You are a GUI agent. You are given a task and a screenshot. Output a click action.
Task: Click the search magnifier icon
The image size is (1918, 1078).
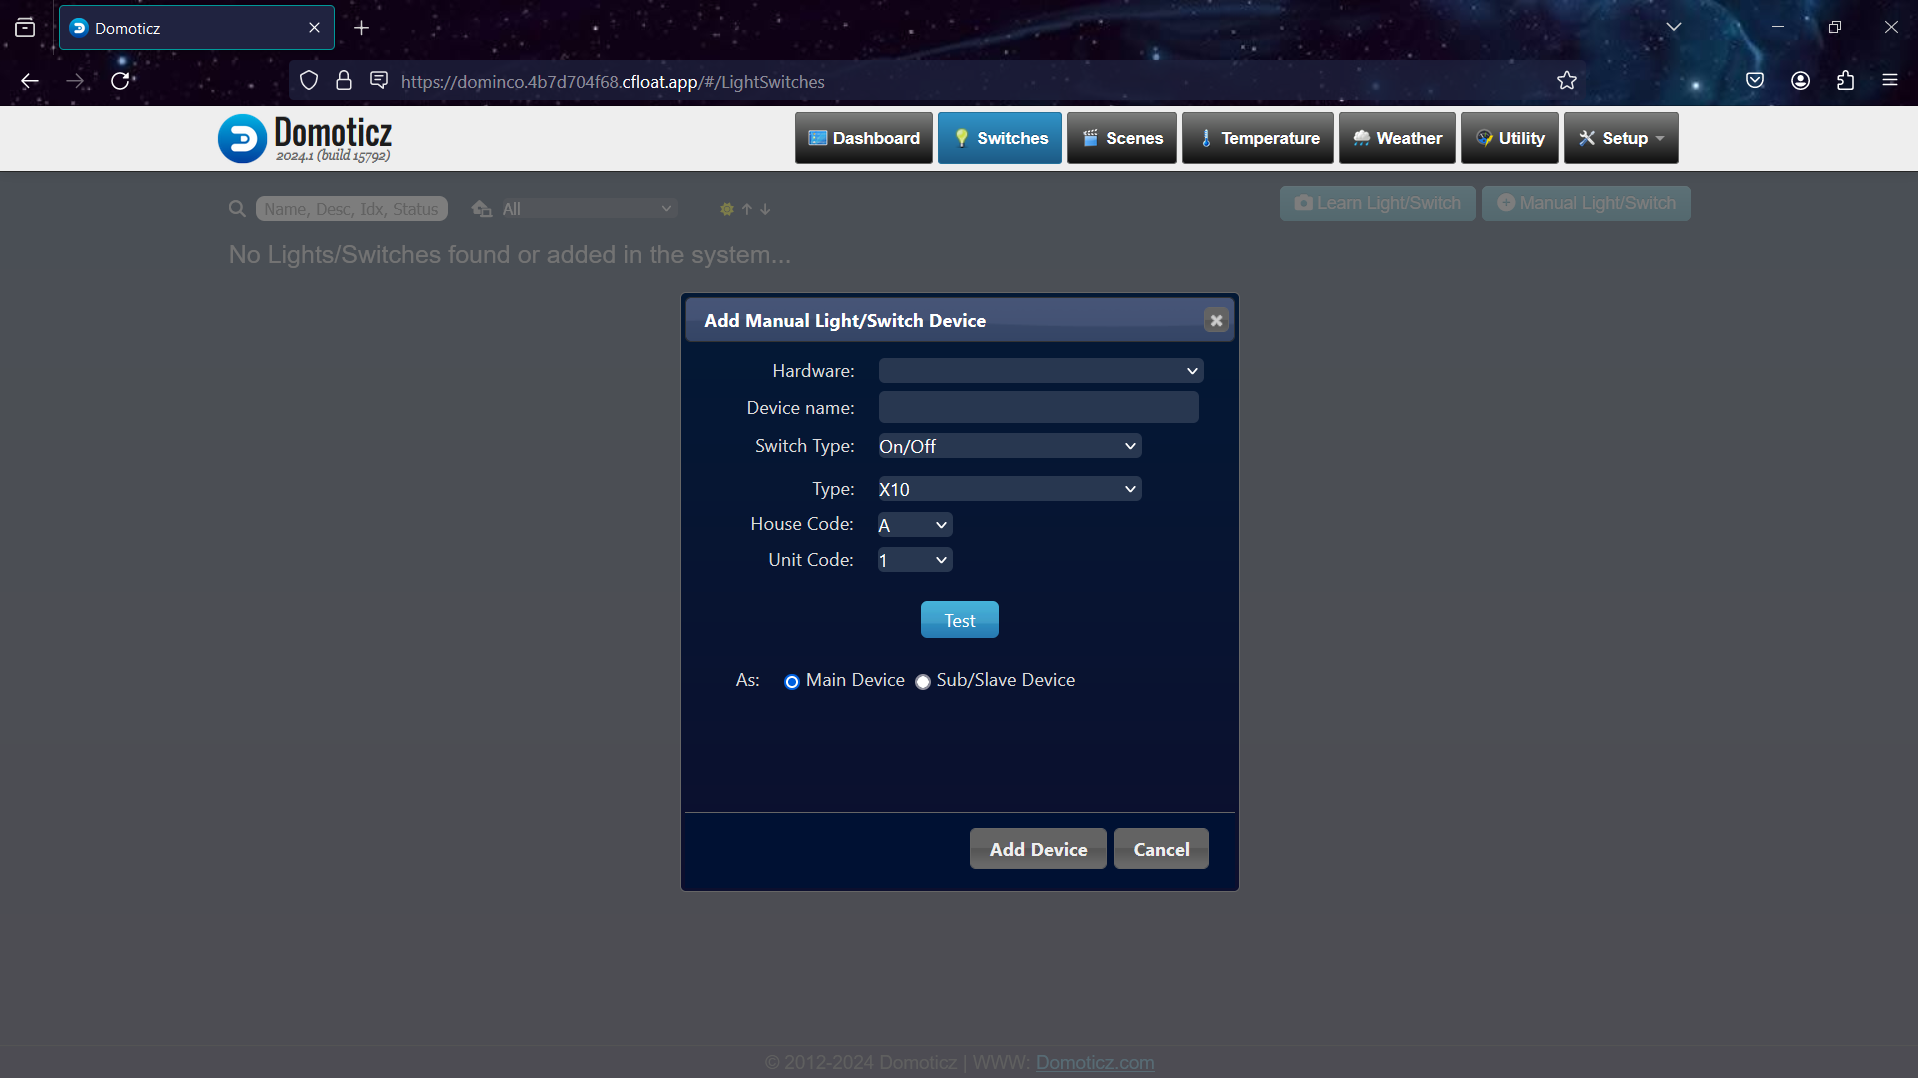(237, 209)
